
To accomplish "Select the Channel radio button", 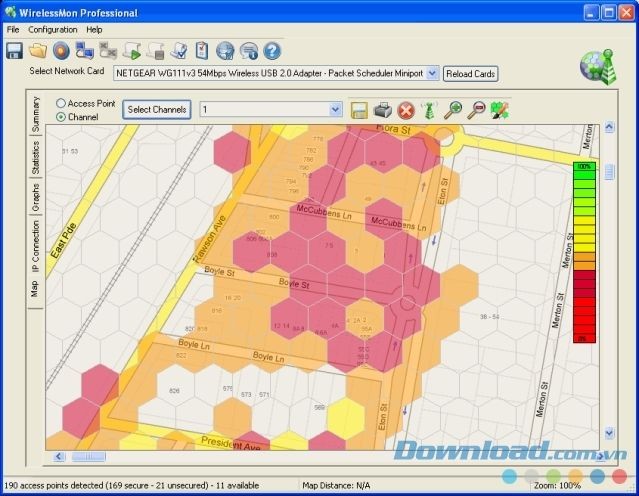I will pos(62,117).
